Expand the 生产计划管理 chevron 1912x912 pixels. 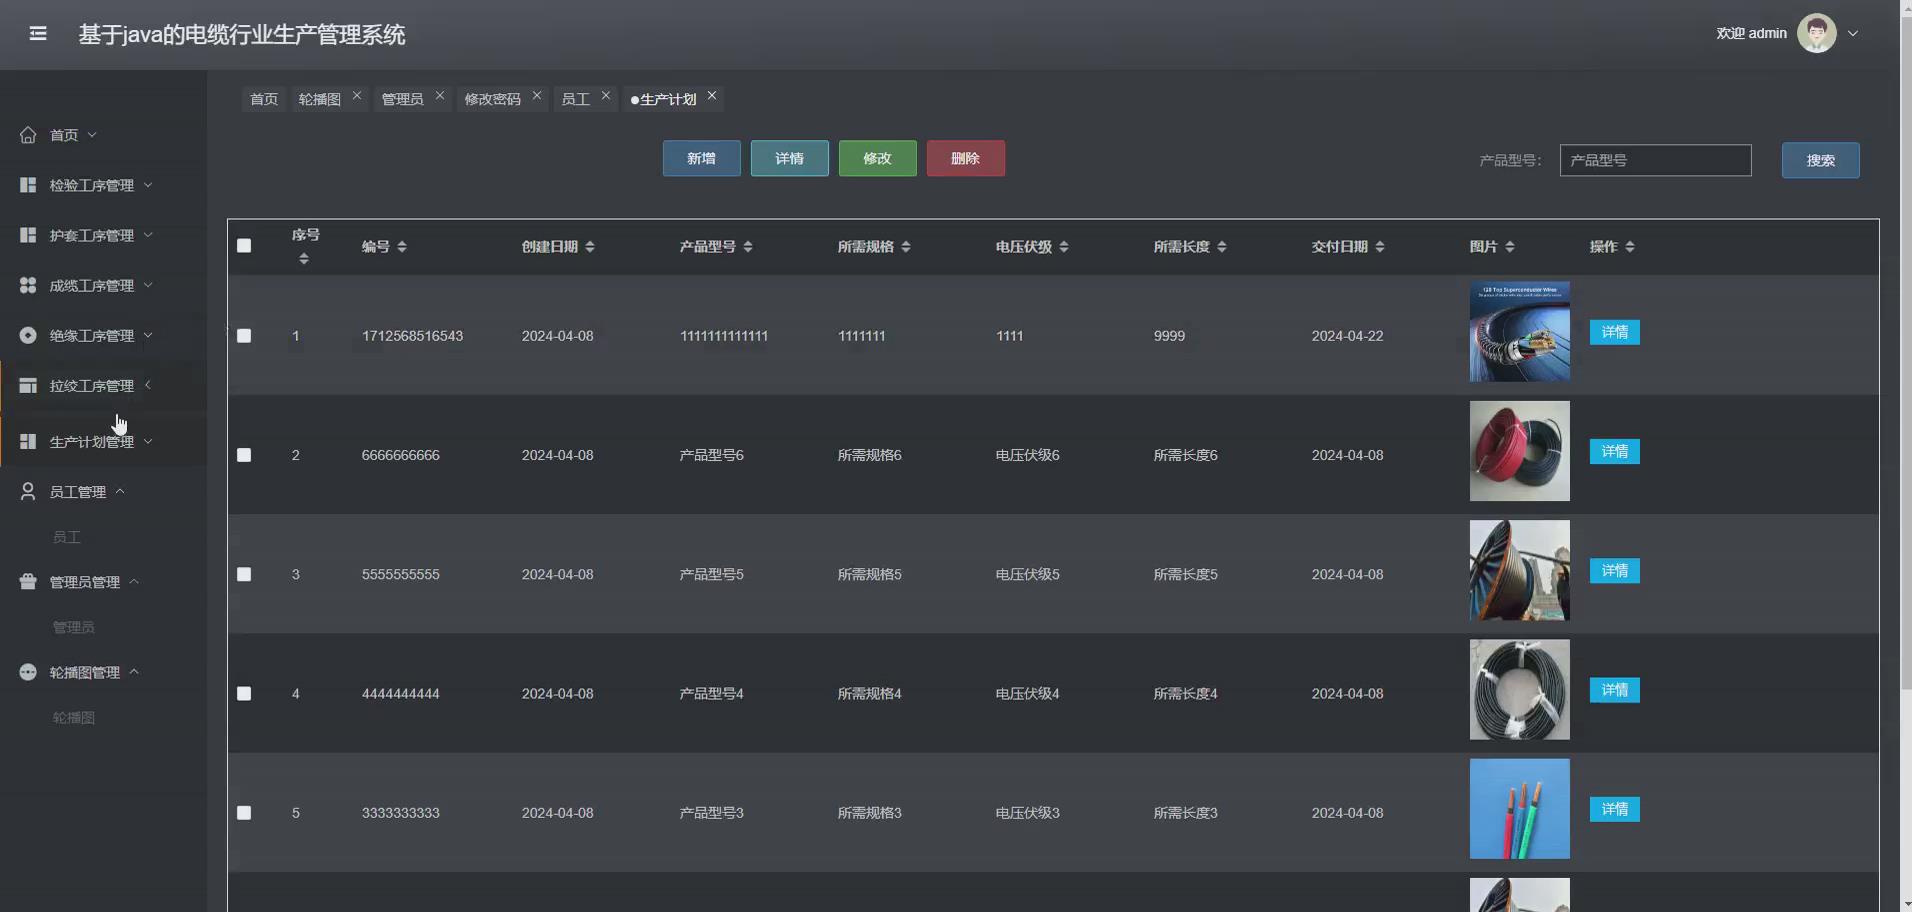pos(148,441)
